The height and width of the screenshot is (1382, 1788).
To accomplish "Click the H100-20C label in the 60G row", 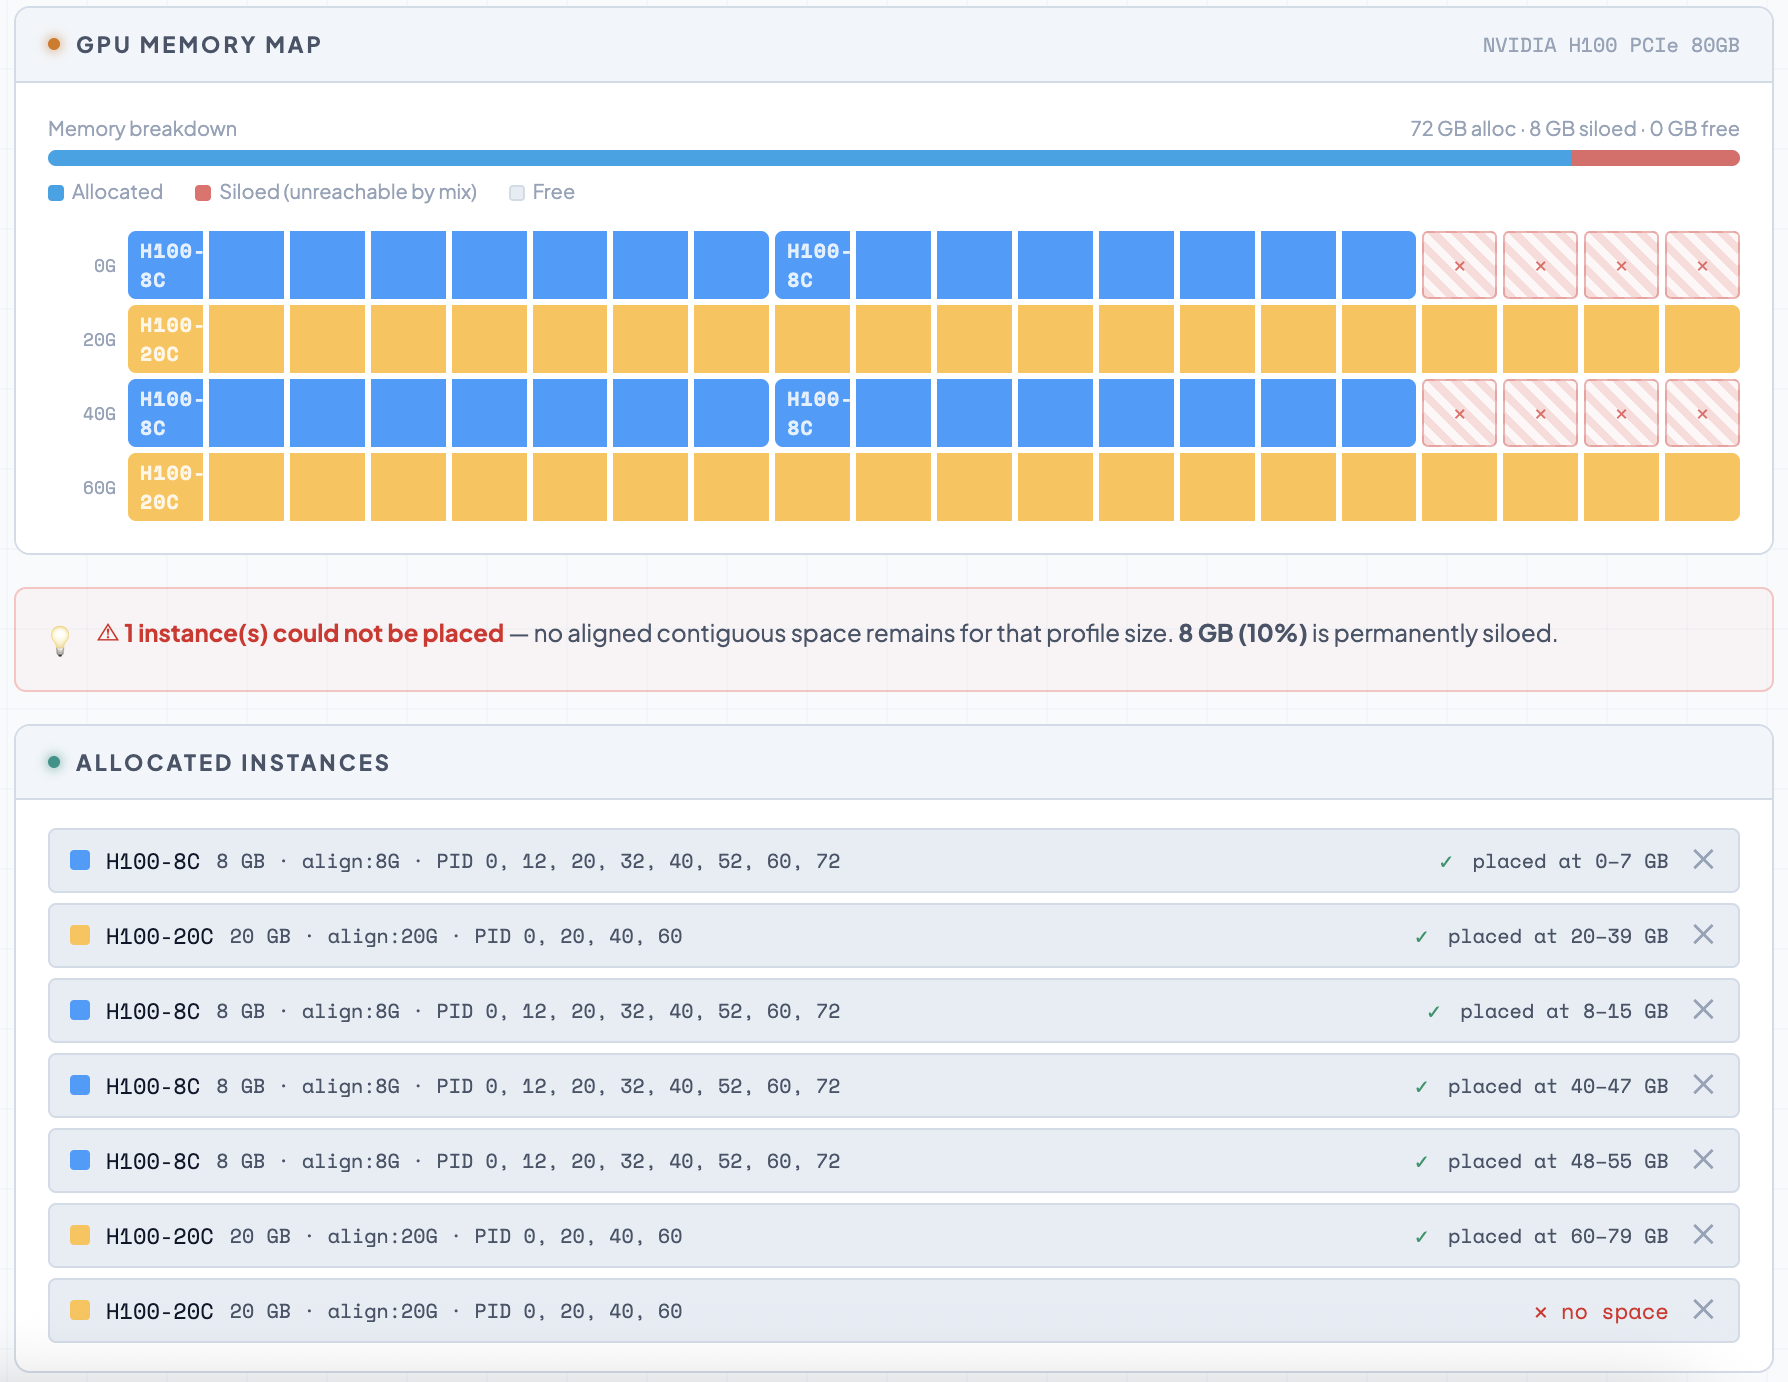I will click(x=165, y=487).
